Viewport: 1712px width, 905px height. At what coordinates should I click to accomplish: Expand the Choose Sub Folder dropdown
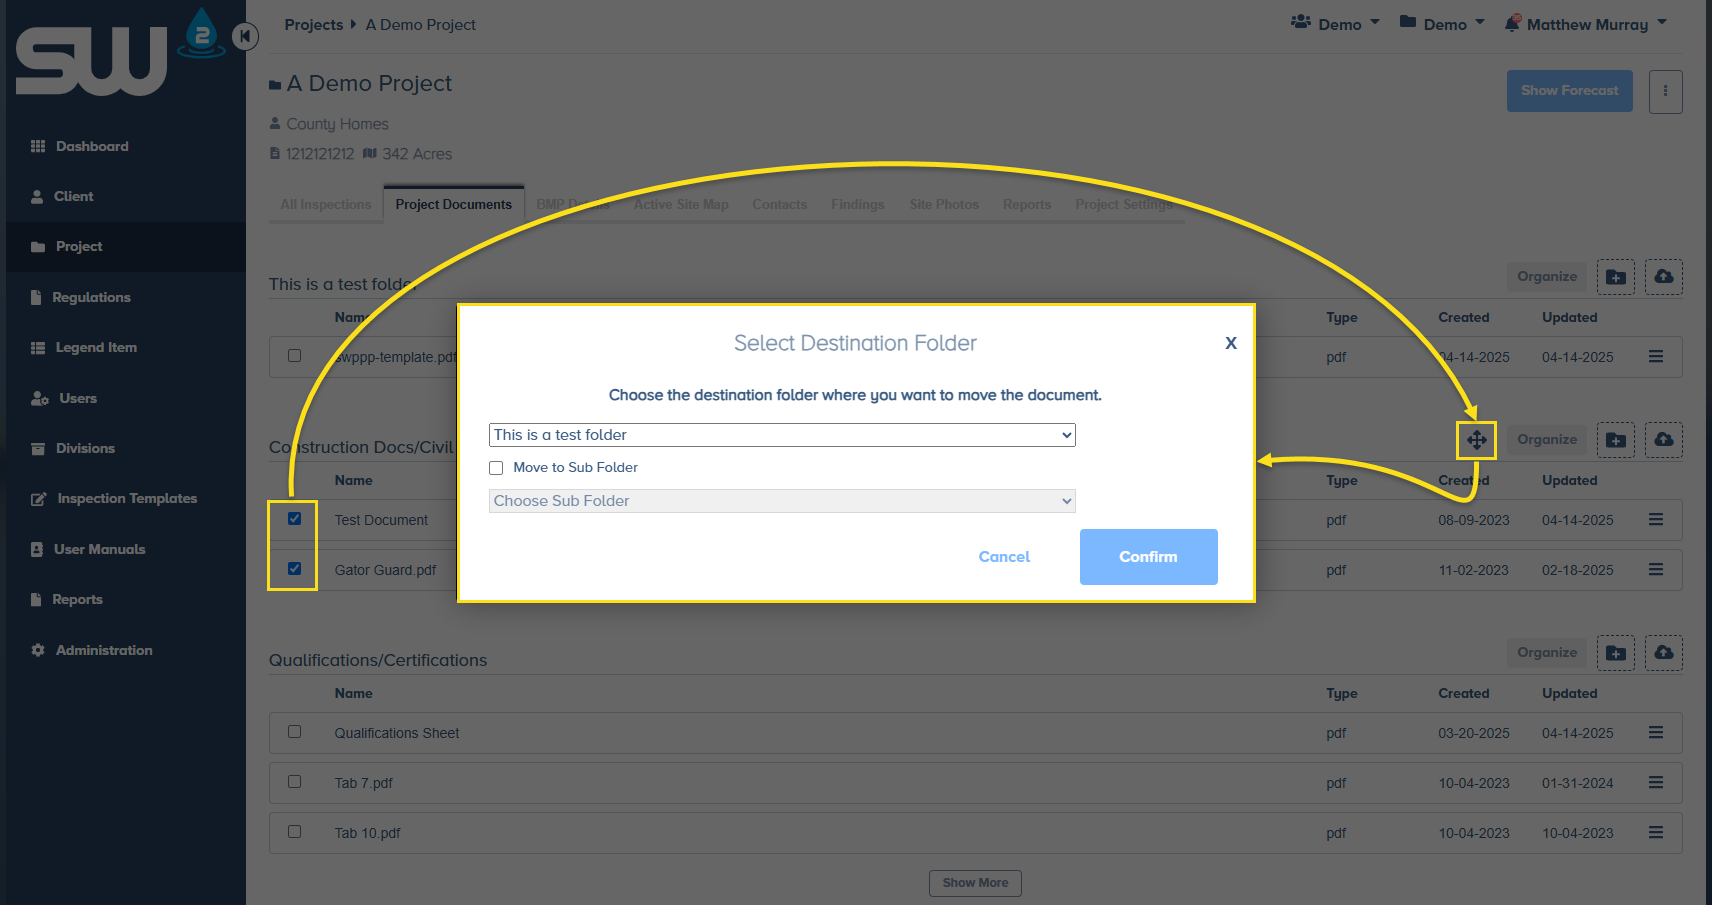click(x=781, y=501)
